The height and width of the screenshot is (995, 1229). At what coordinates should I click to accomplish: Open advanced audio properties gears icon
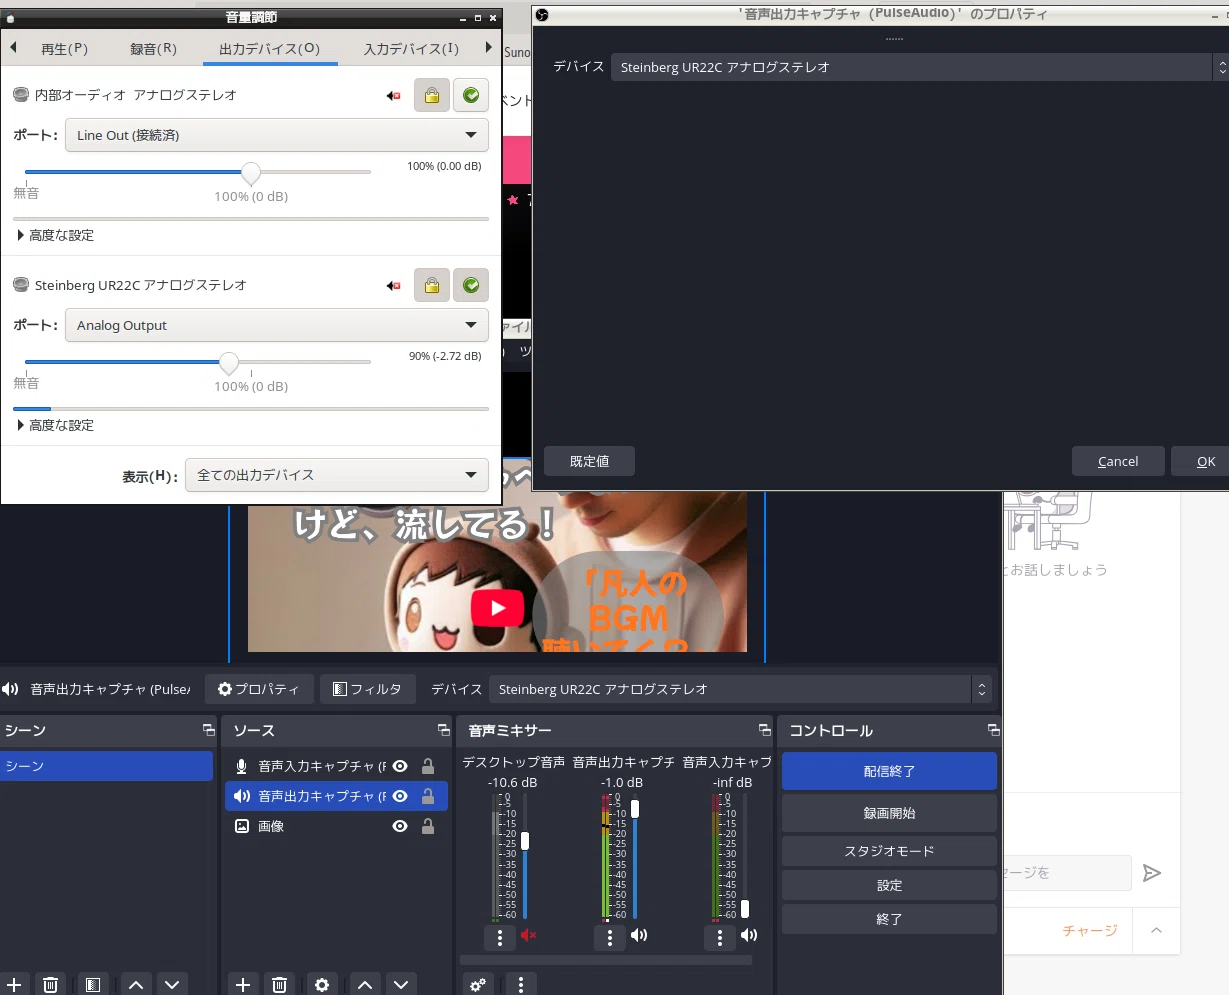pos(478,985)
